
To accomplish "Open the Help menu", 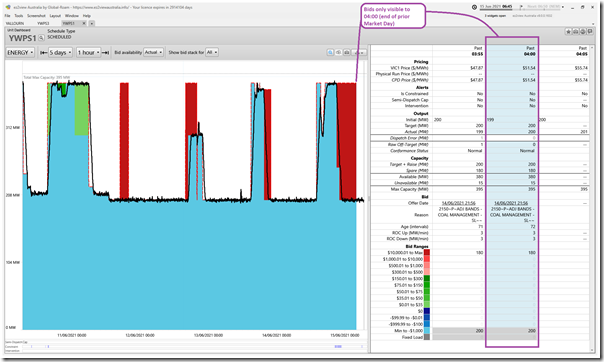I will point(87,16).
